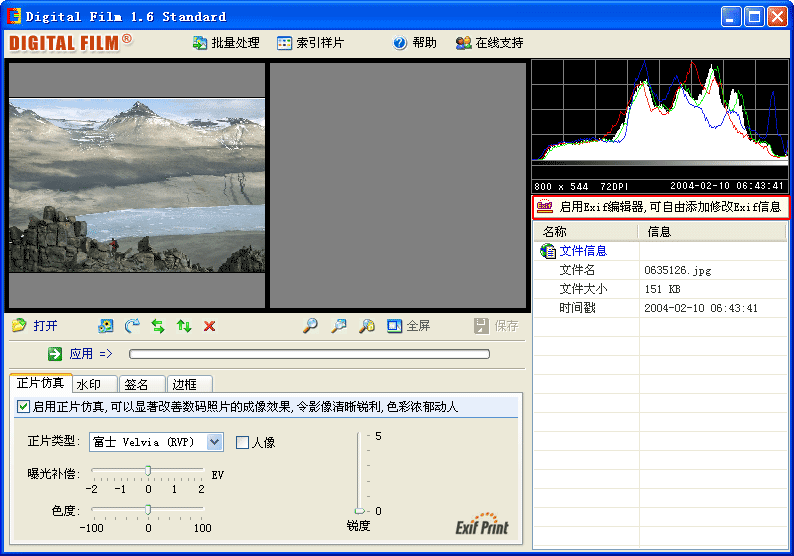Enable the 人像 portrait checkbox
The height and width of the screenshot is (556, 794).
pos(243,443)
